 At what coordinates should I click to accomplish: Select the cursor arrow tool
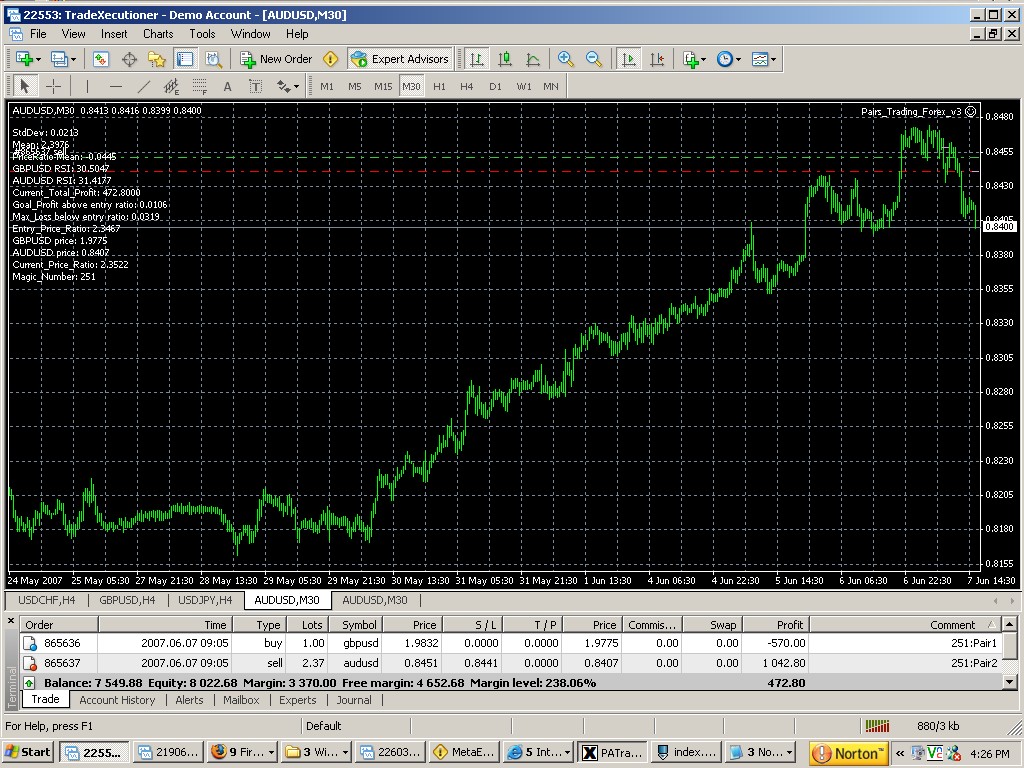25,86
